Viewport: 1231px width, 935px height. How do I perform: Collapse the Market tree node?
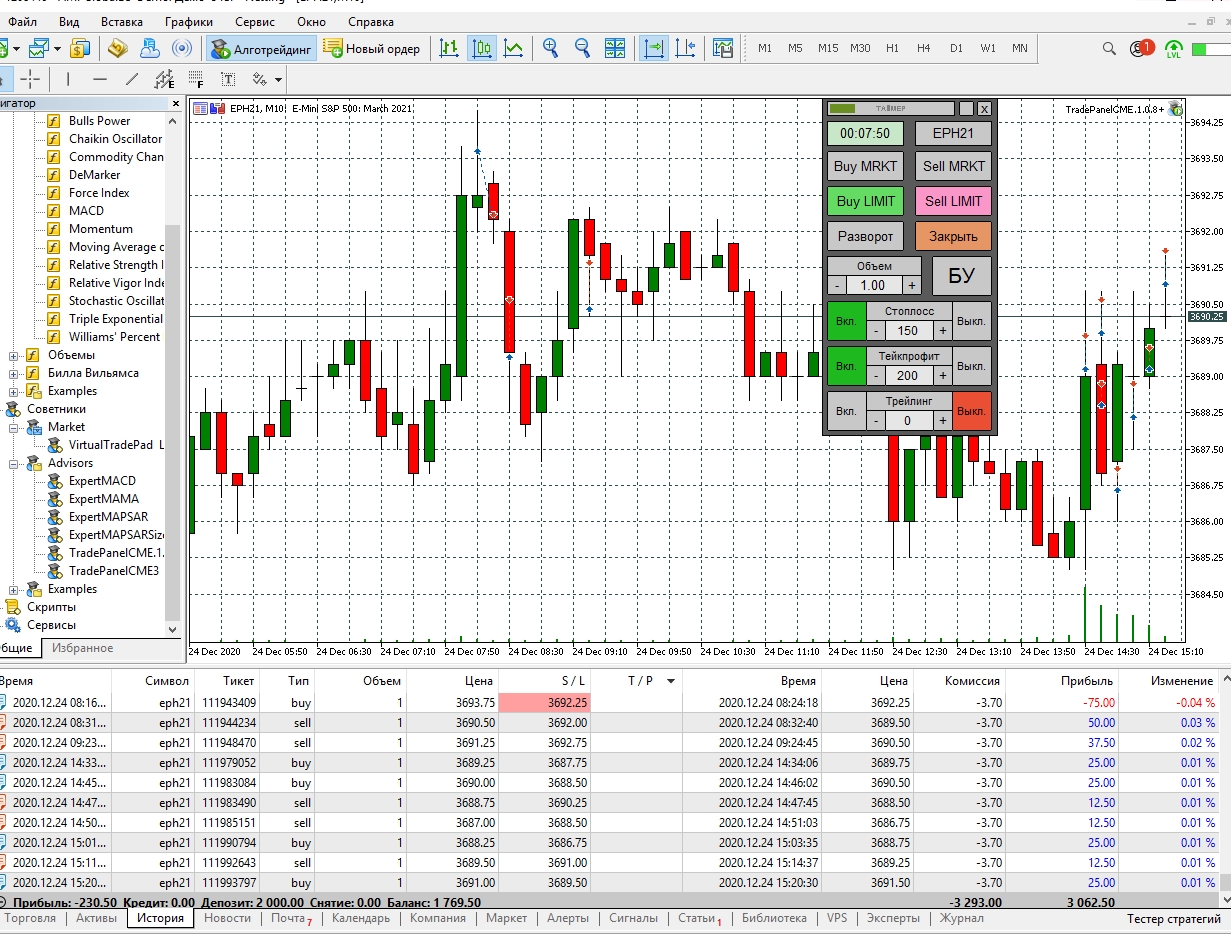[14, 427]
